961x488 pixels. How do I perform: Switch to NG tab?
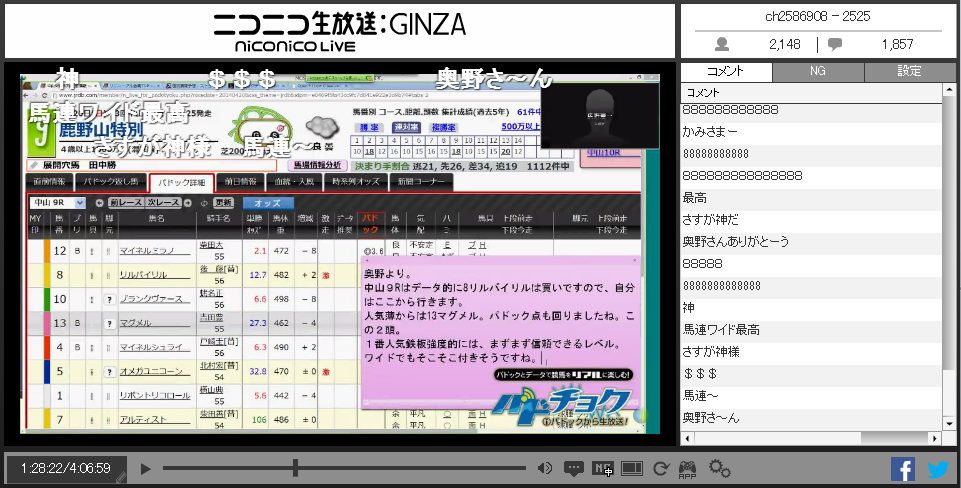pos(818,71)
